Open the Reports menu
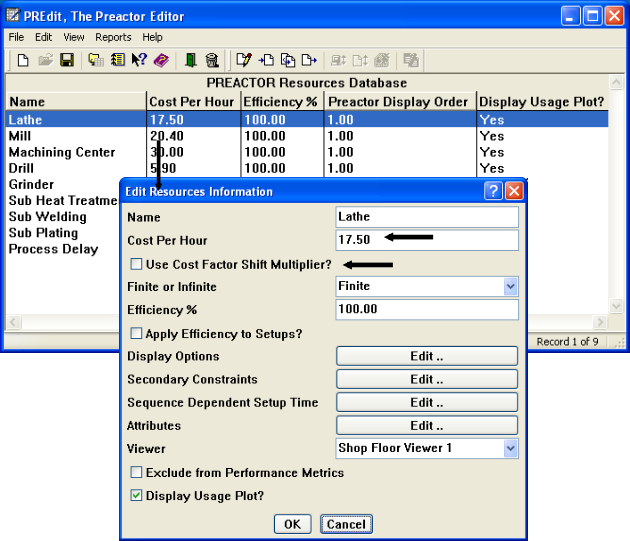Viewport: 630px width, 541px height. 113,37
